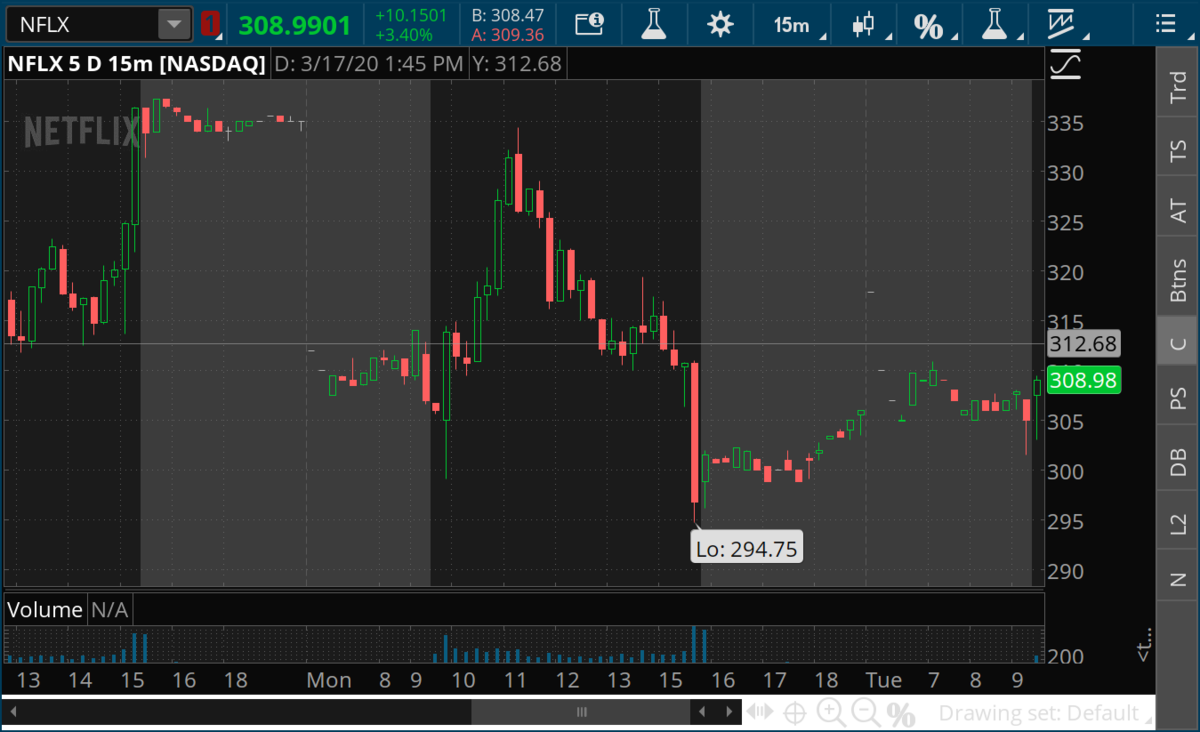Open chart settings via the gear icon
The height and width of the screenshot is (732, 1200).
click(720, 24)
